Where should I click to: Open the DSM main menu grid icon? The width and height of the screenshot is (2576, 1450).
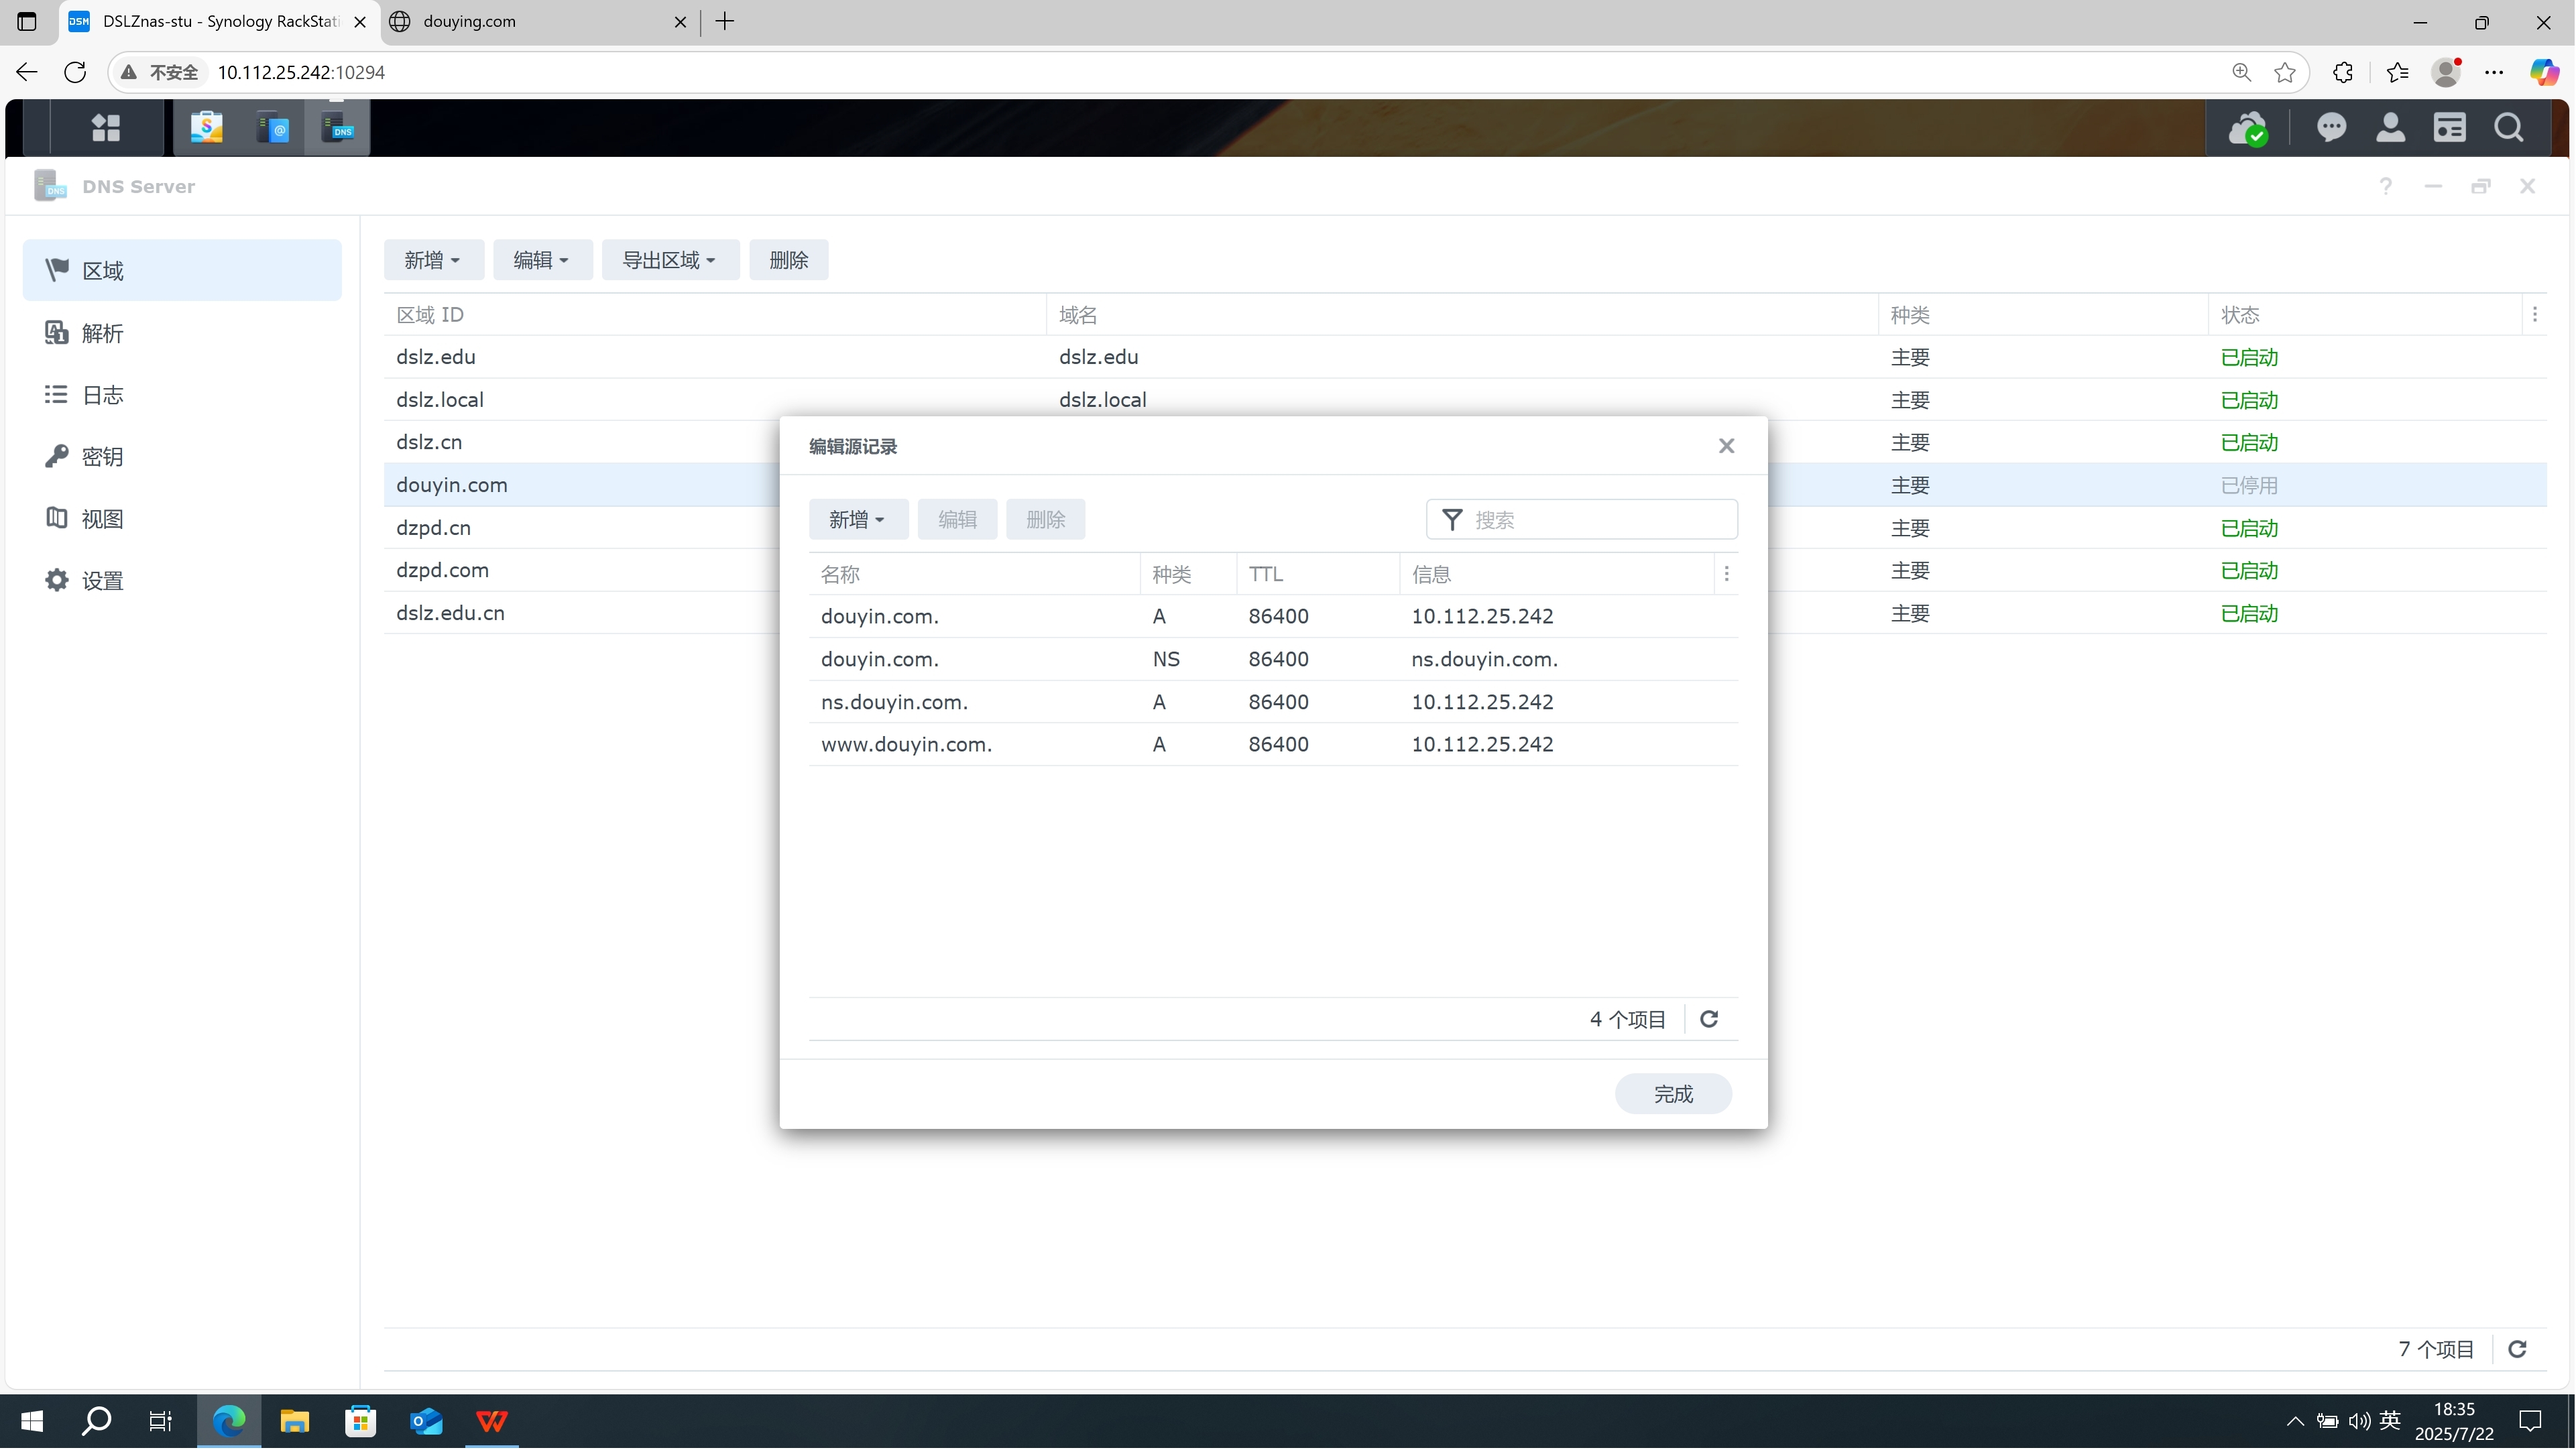click(x=106, y=127)
